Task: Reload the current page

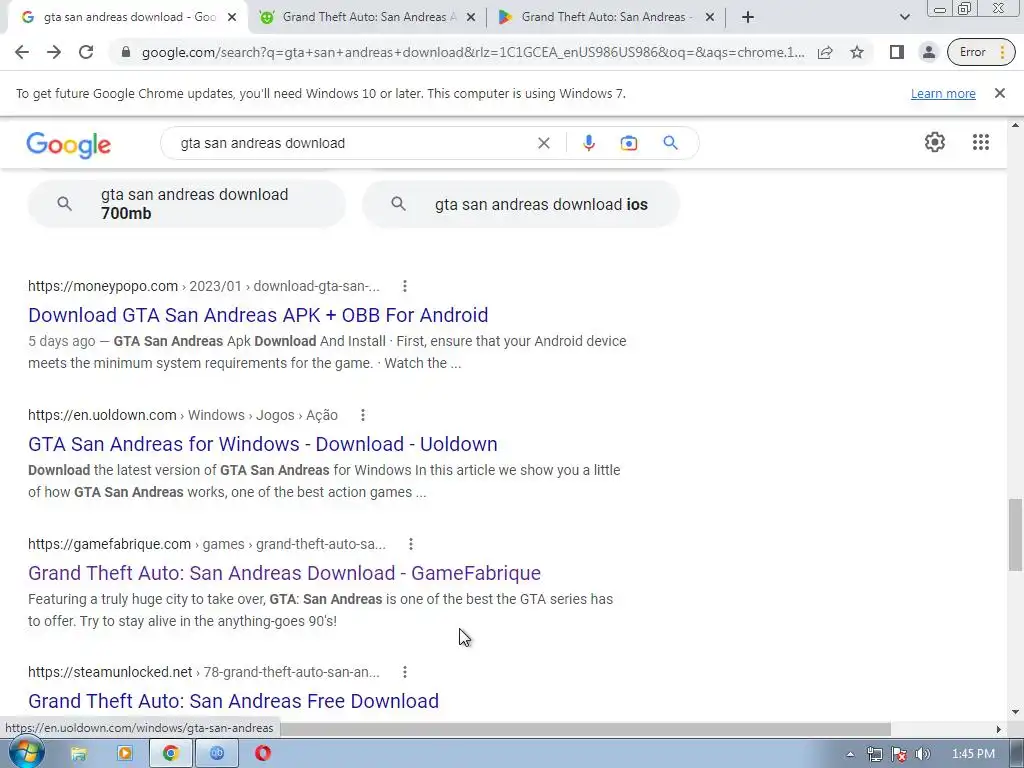Action: [x=86, y=52]
